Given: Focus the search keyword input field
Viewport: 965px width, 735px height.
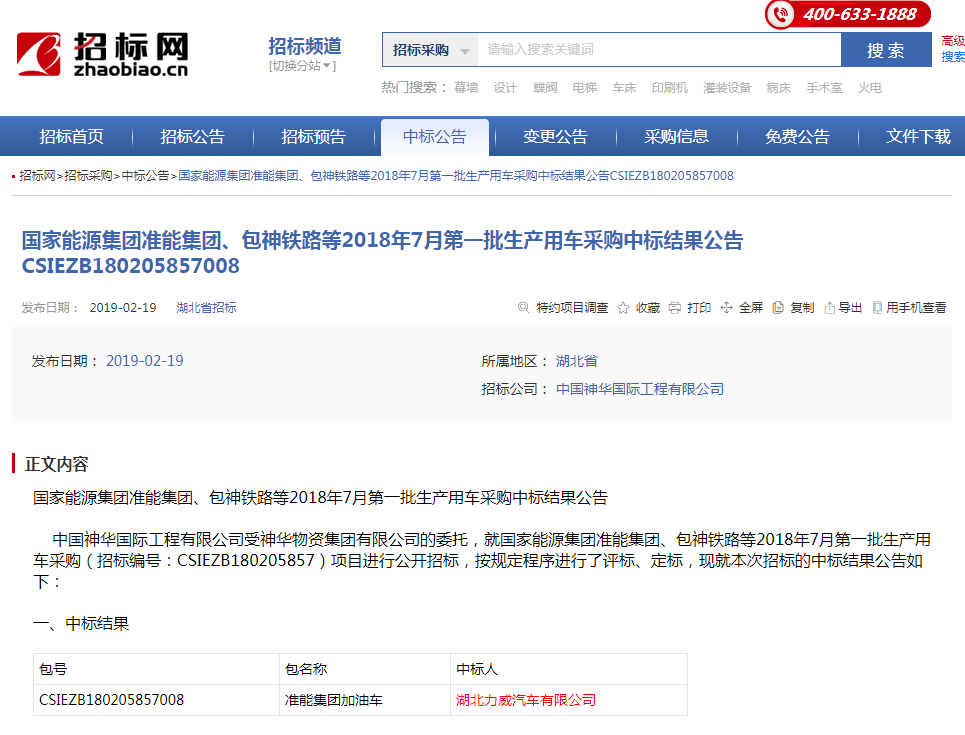Looking at the screenshot, I should [659, 50].
